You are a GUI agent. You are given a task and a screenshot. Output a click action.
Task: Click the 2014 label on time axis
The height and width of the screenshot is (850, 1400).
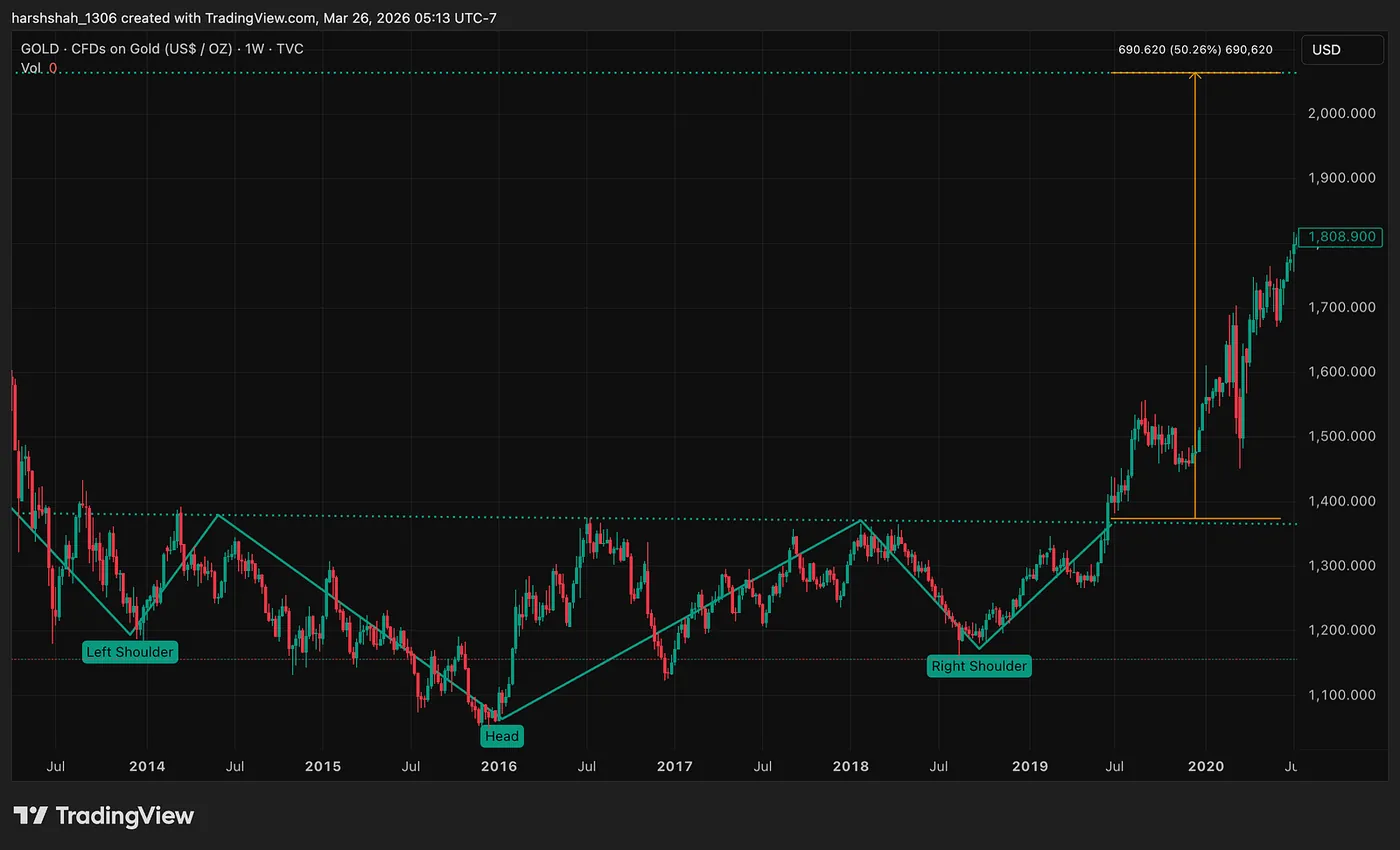pyautogui.click(x=147, y=766)
